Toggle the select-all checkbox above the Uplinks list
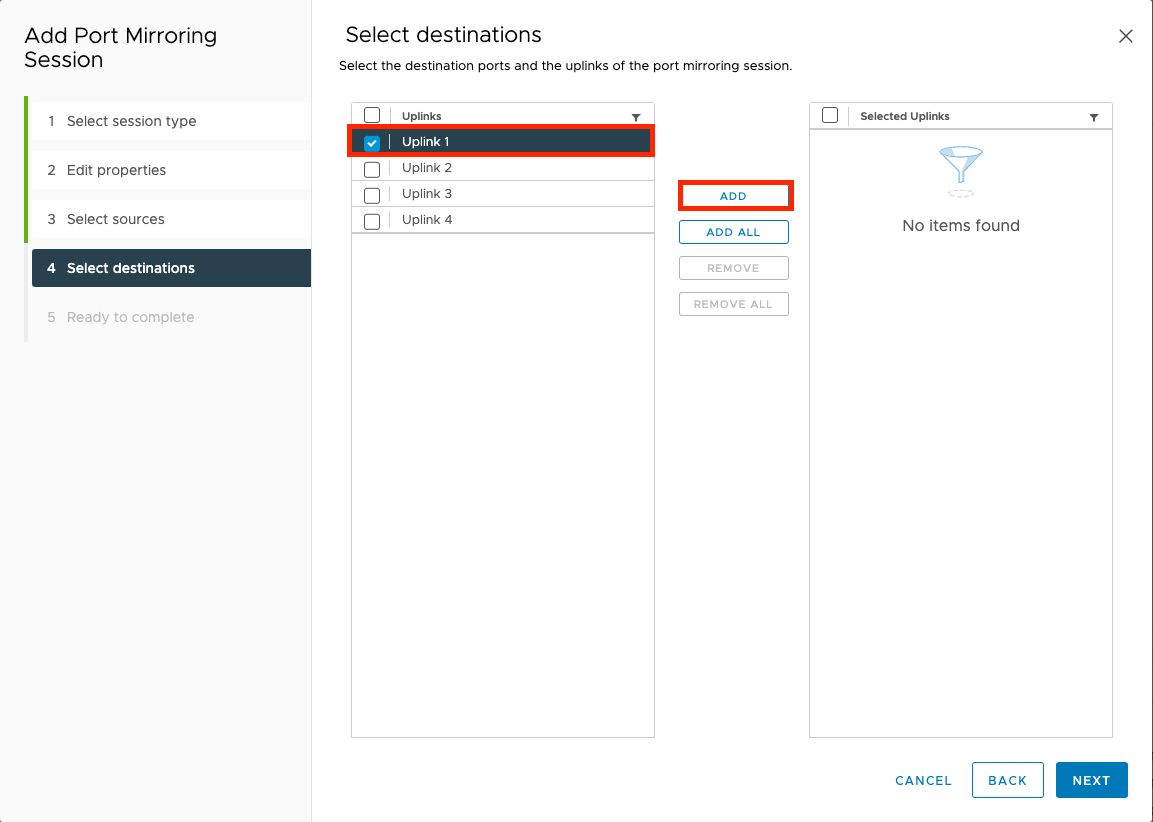 pos(371,114)
